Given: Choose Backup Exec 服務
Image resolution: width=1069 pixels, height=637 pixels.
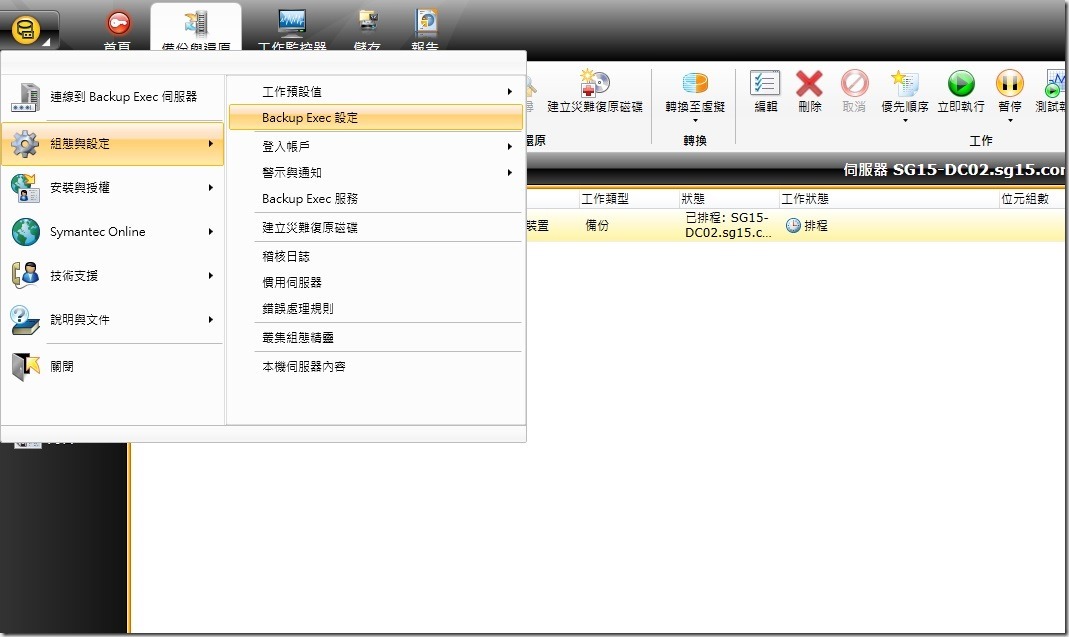Looking at the screenshot, I should tap(376, 198).
